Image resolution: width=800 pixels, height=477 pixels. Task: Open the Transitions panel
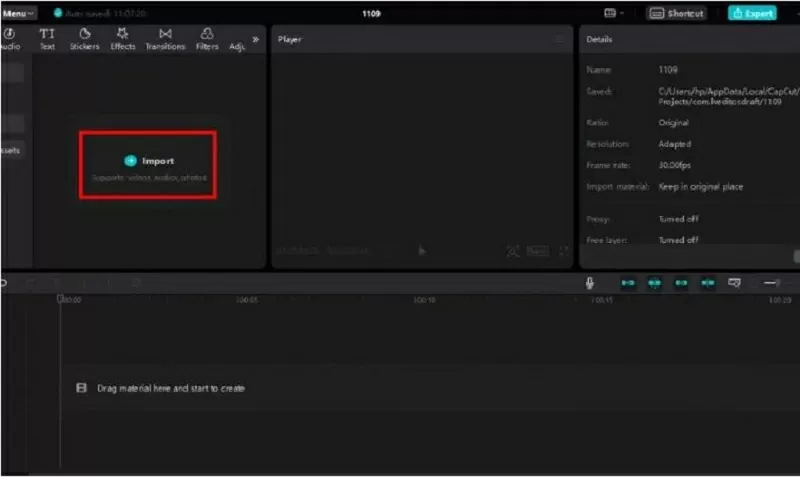pos(165,39)
